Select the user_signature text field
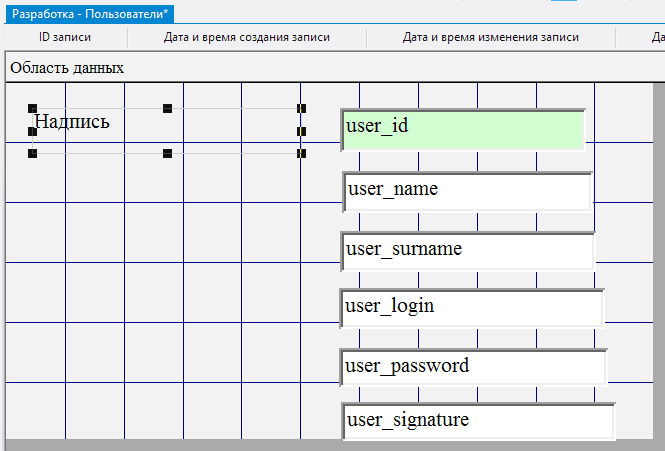Viewport: 665px width, 451px height. pyautogui.click(x=478, y=421)
